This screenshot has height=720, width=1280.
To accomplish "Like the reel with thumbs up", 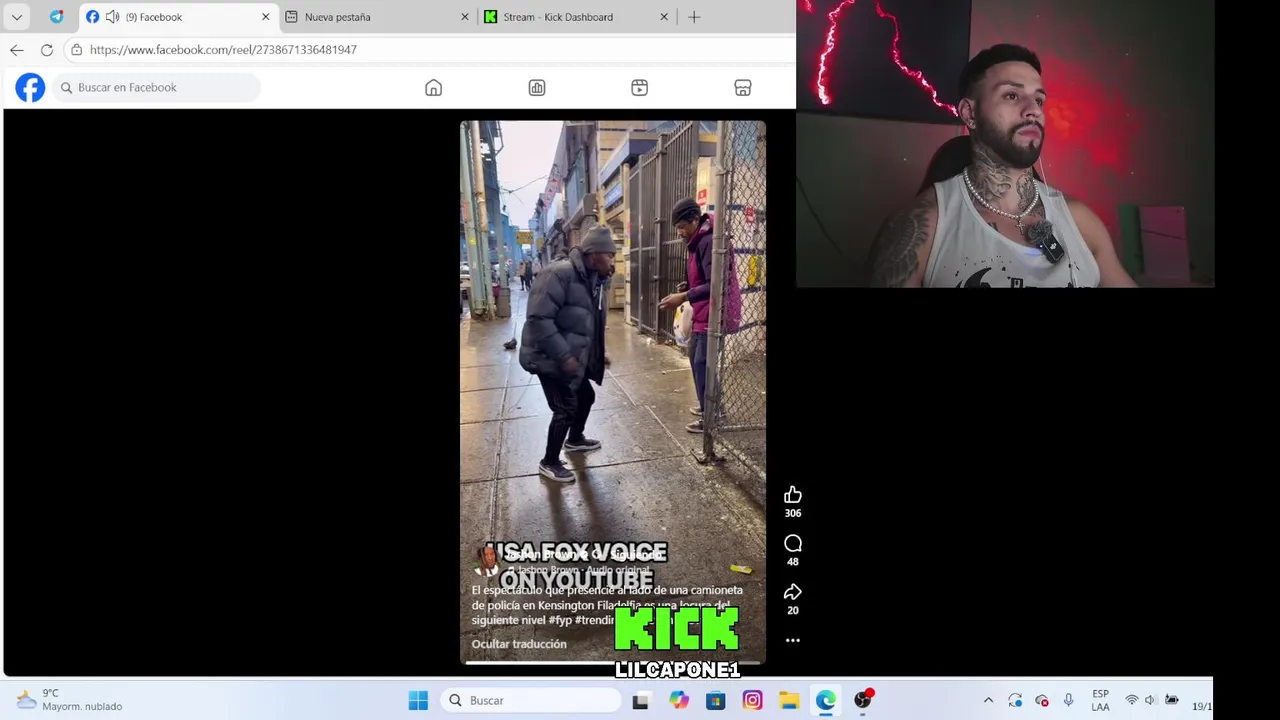I will 793,495.
